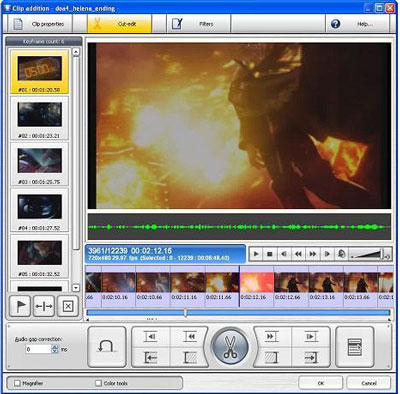The width and height of the screenshot is (400, 394).
Task: Click the audio gap correction spinner arrows
Action: click(x=55, y=349)
